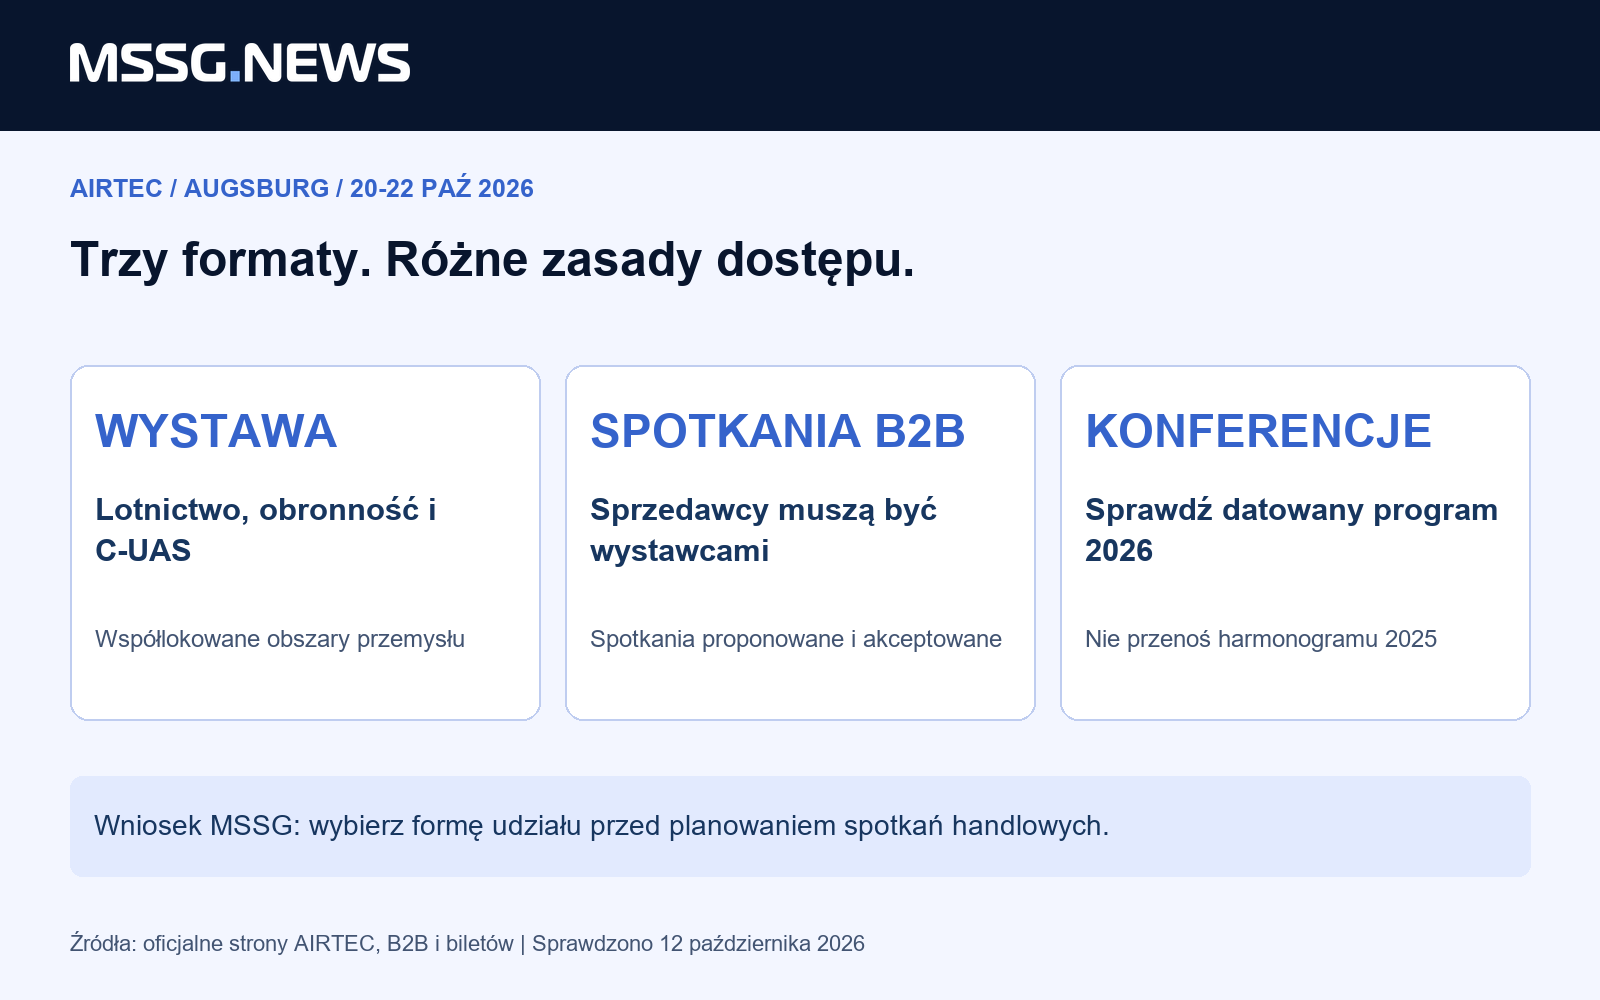The image size is (1600, 1000).
Task: Click "Sprzedawcy muszą być wystawcami" subtitle
Action: click(764, 530)
